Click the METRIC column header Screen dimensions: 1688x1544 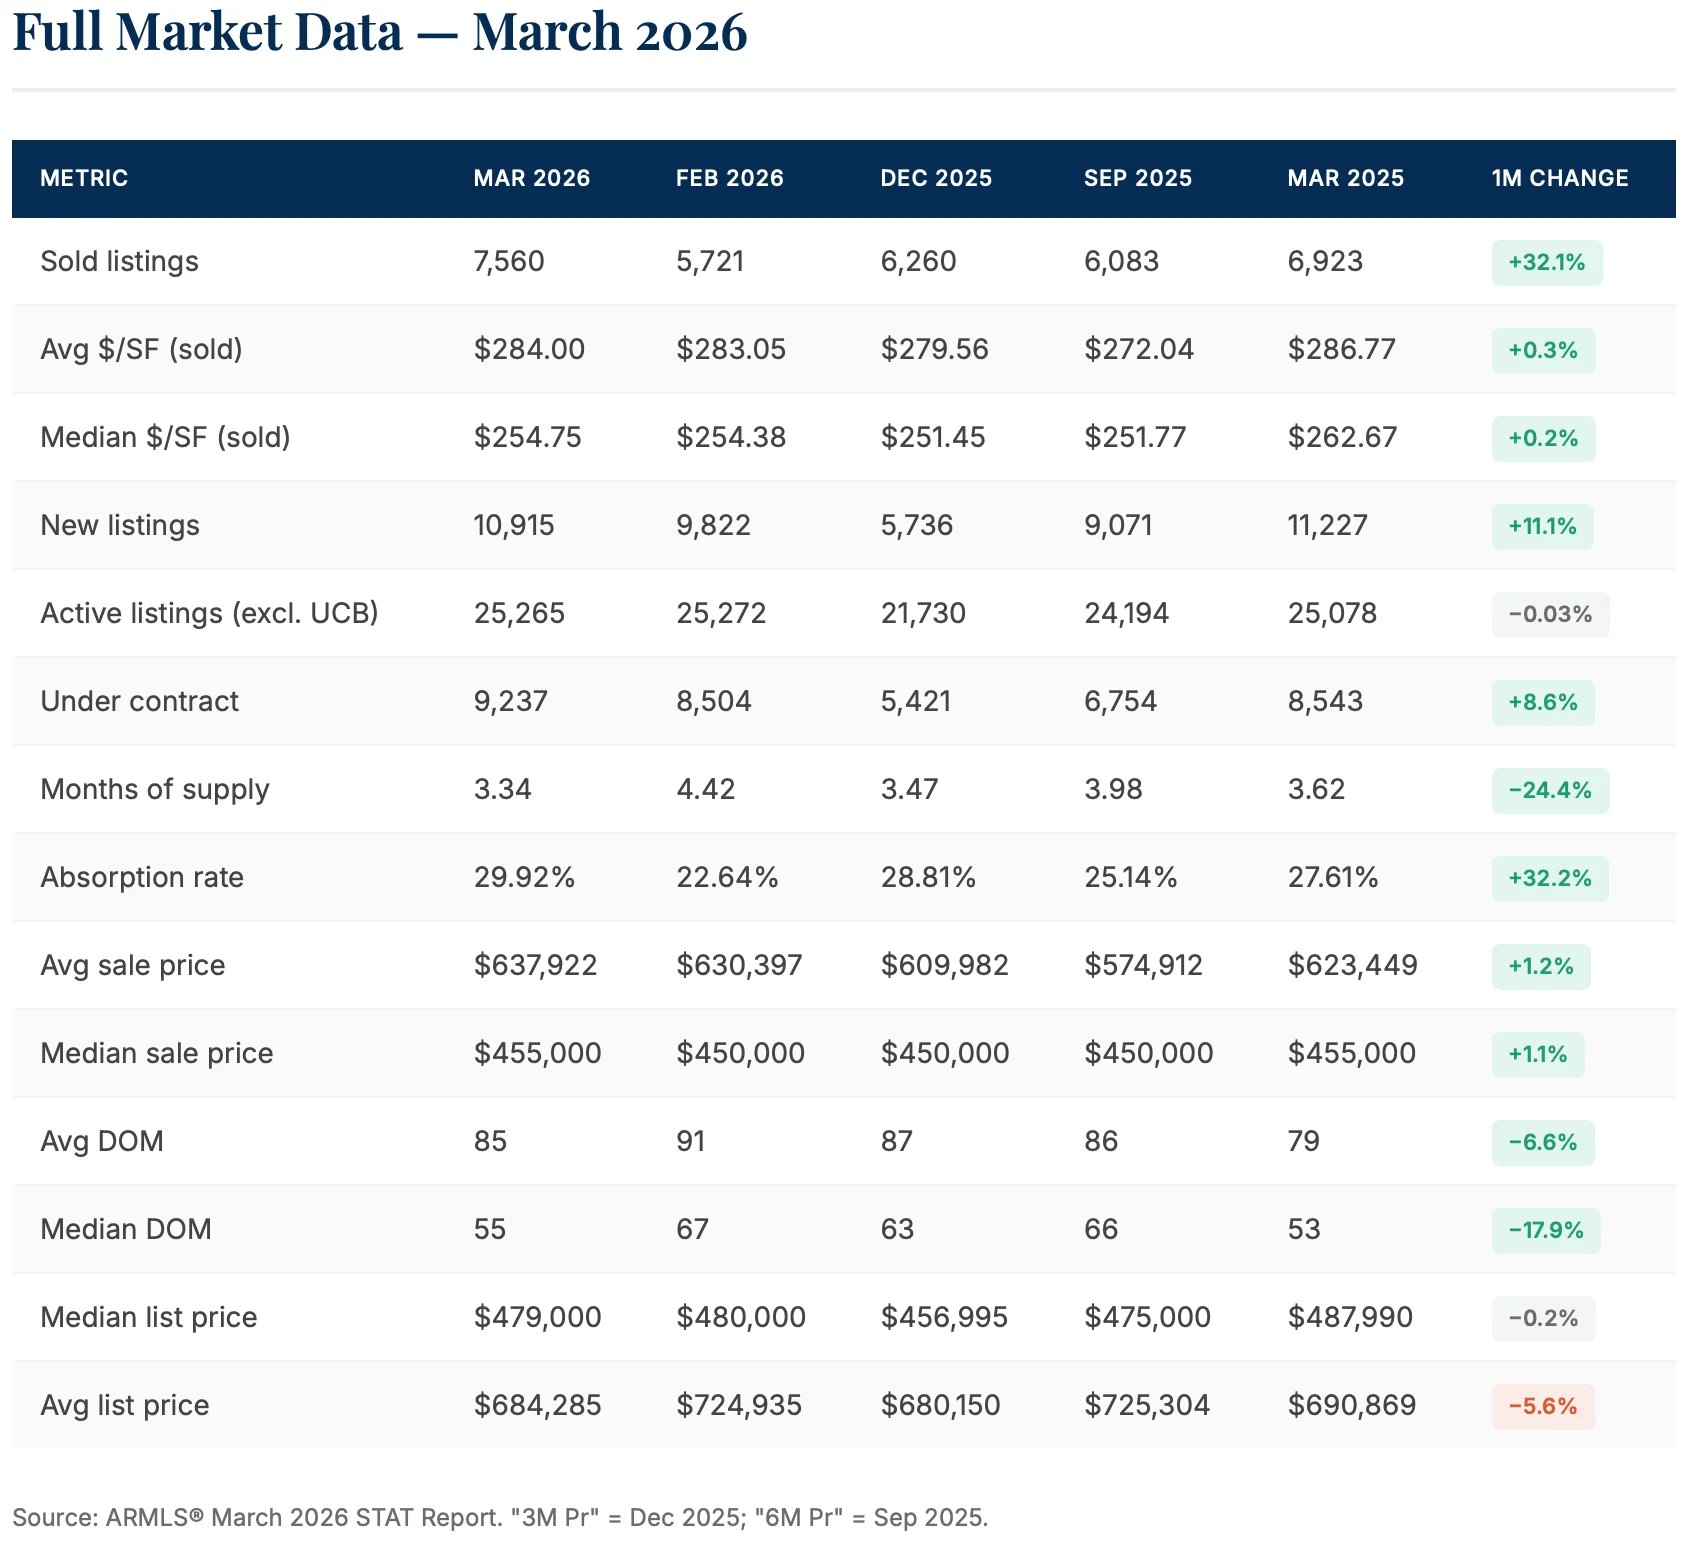(84, 178)
